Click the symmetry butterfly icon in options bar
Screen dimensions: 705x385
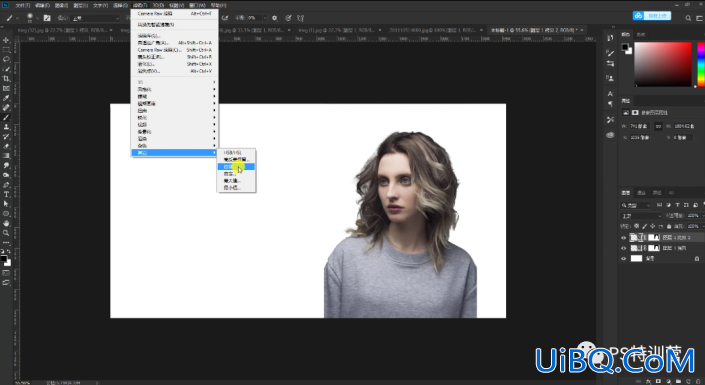[301, 18]
